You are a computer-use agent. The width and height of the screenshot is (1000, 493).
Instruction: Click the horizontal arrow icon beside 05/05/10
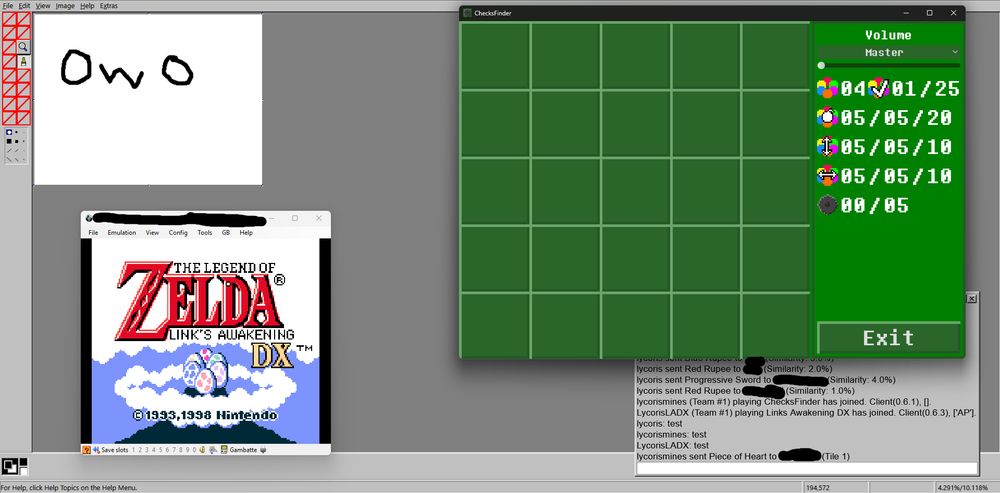[827, 176]
